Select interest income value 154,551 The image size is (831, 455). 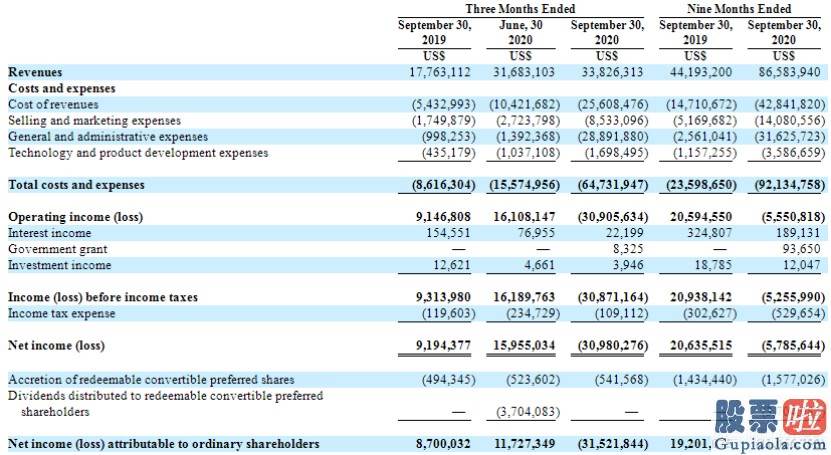(x=448, y=233)
